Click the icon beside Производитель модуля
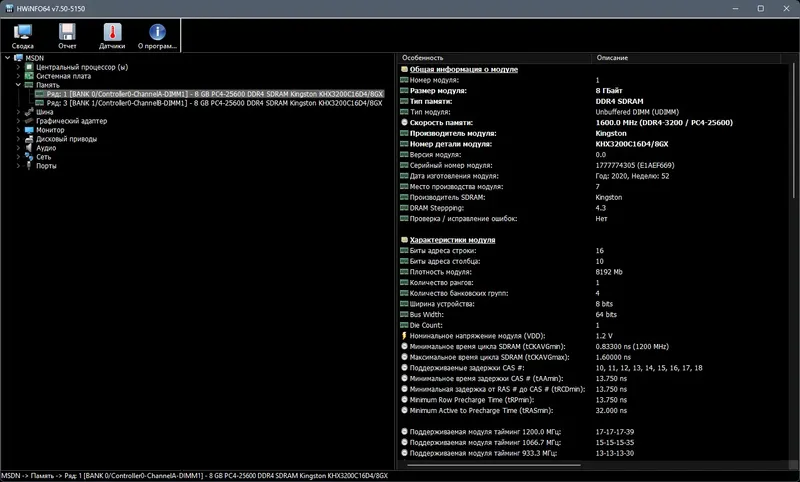The image size is (800, 482). (x=404, y=133)
